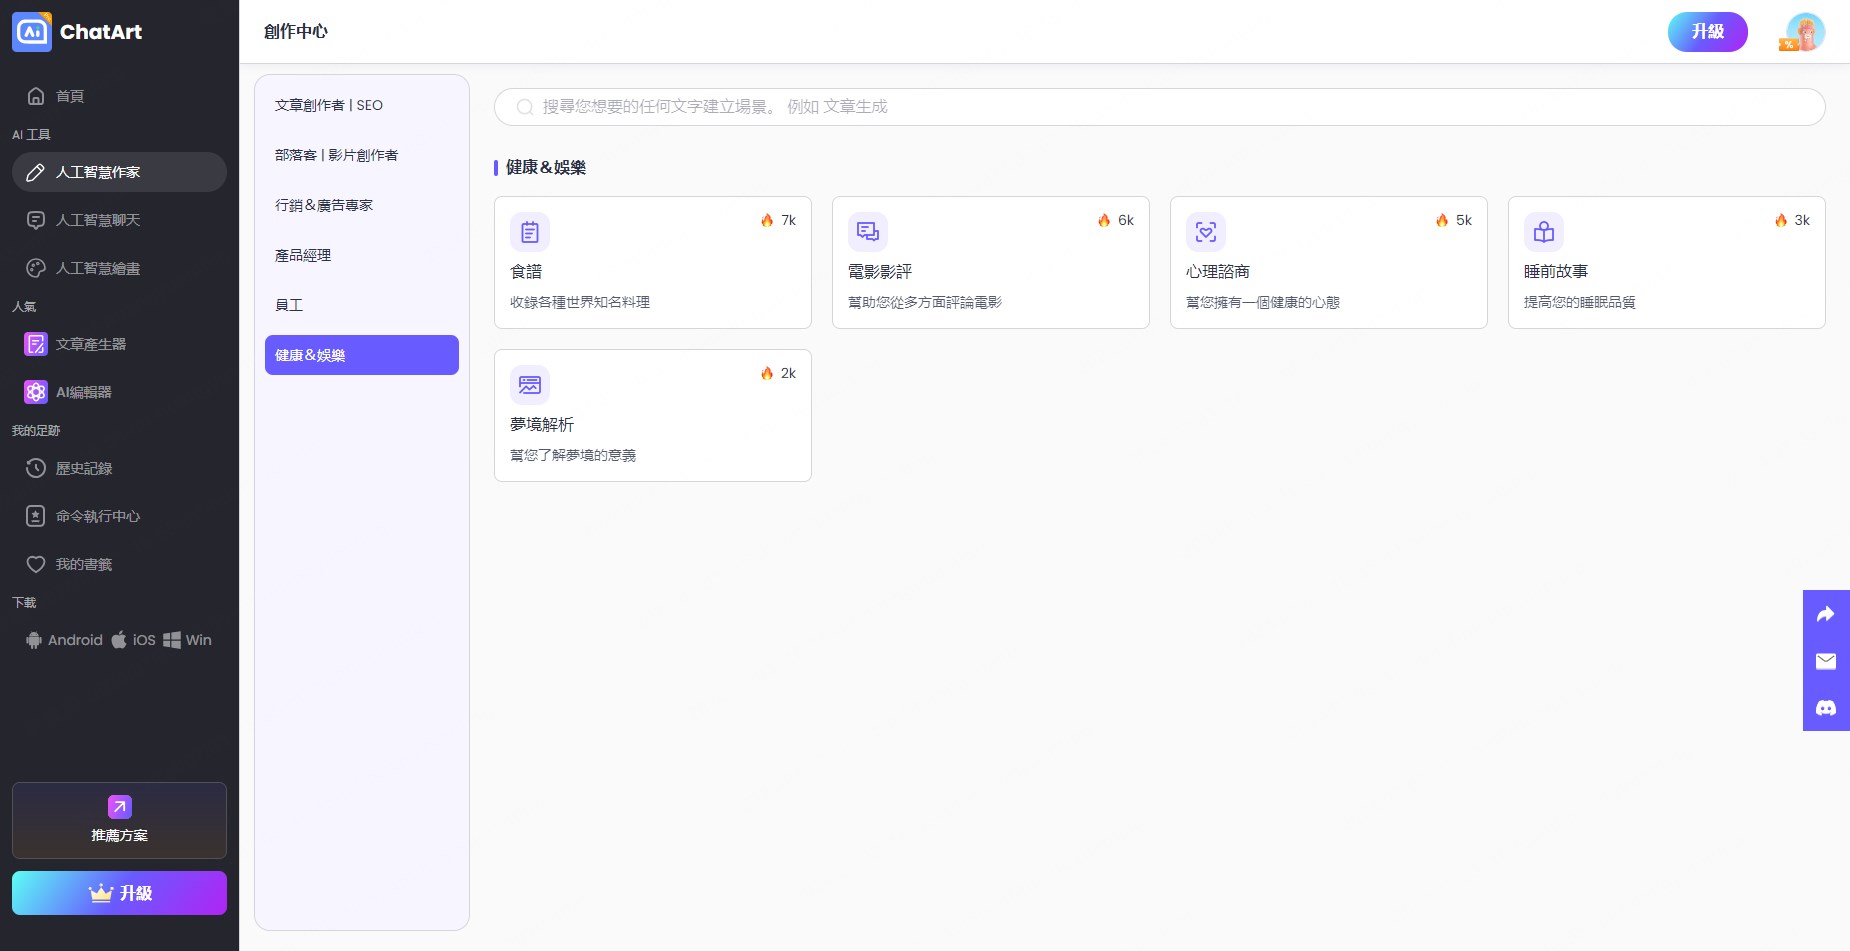
Task: Launch 文章產生器 icon
Action: (x=36, y=344)
